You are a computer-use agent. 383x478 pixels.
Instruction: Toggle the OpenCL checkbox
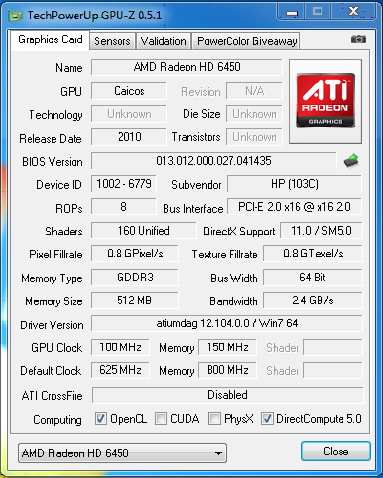(x=101, y=418)
